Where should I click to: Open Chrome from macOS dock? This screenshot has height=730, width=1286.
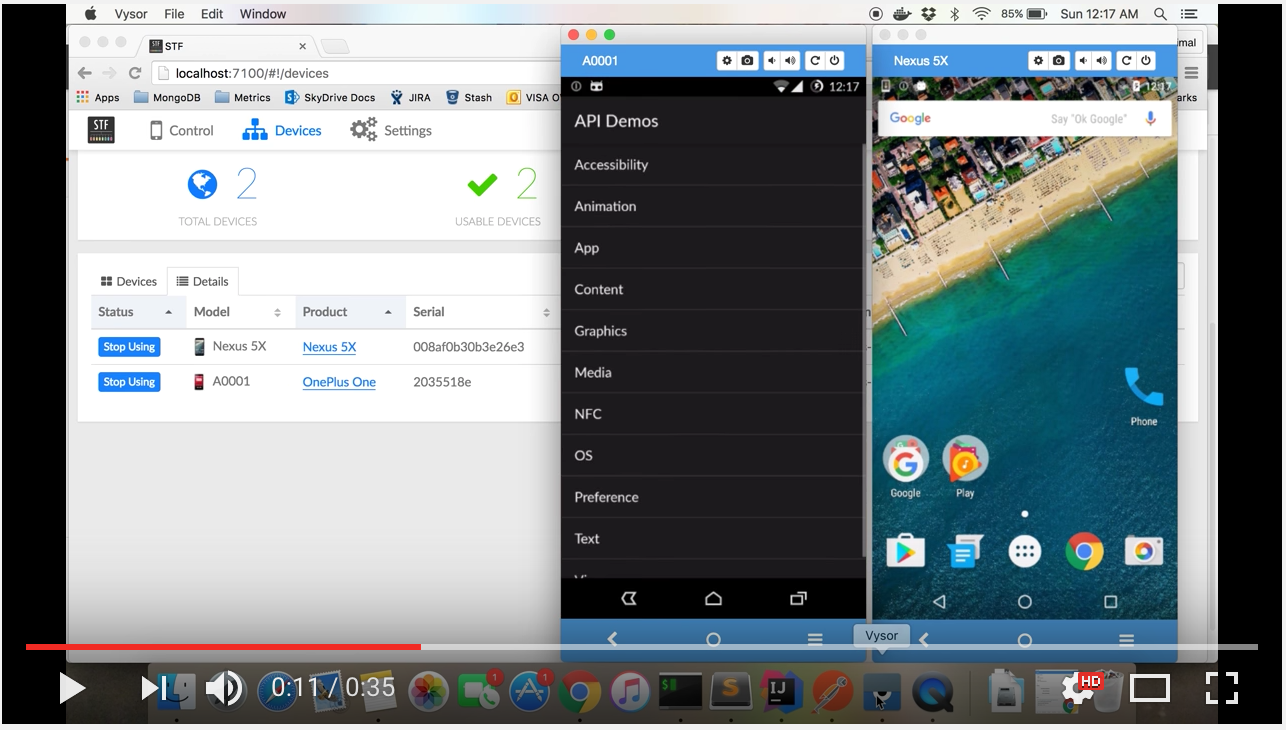[580, 691]
